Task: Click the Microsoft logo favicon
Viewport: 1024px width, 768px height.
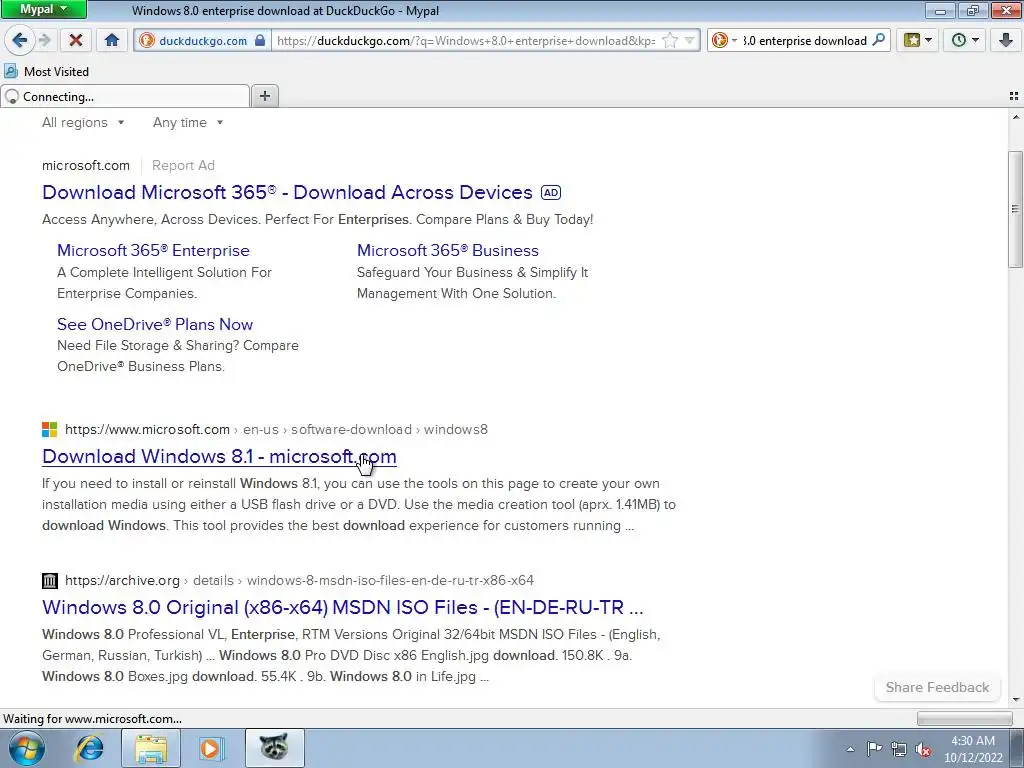Action: (50, 430)
